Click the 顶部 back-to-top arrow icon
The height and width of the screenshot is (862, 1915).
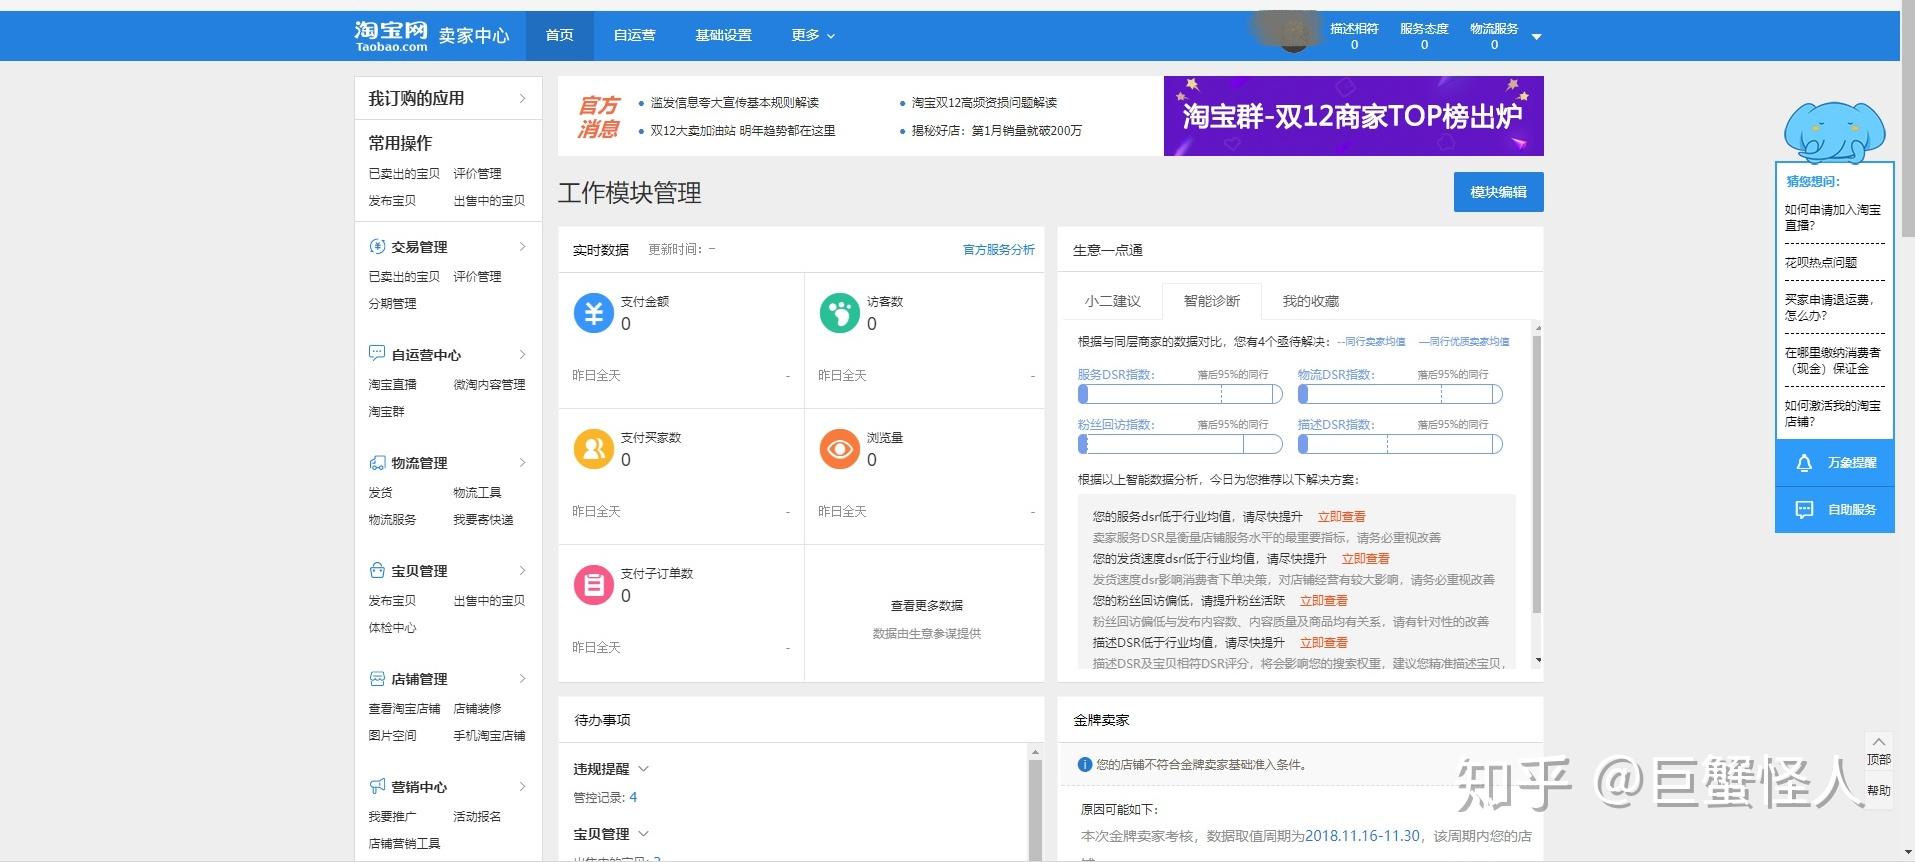click(x=1879, y=742)
